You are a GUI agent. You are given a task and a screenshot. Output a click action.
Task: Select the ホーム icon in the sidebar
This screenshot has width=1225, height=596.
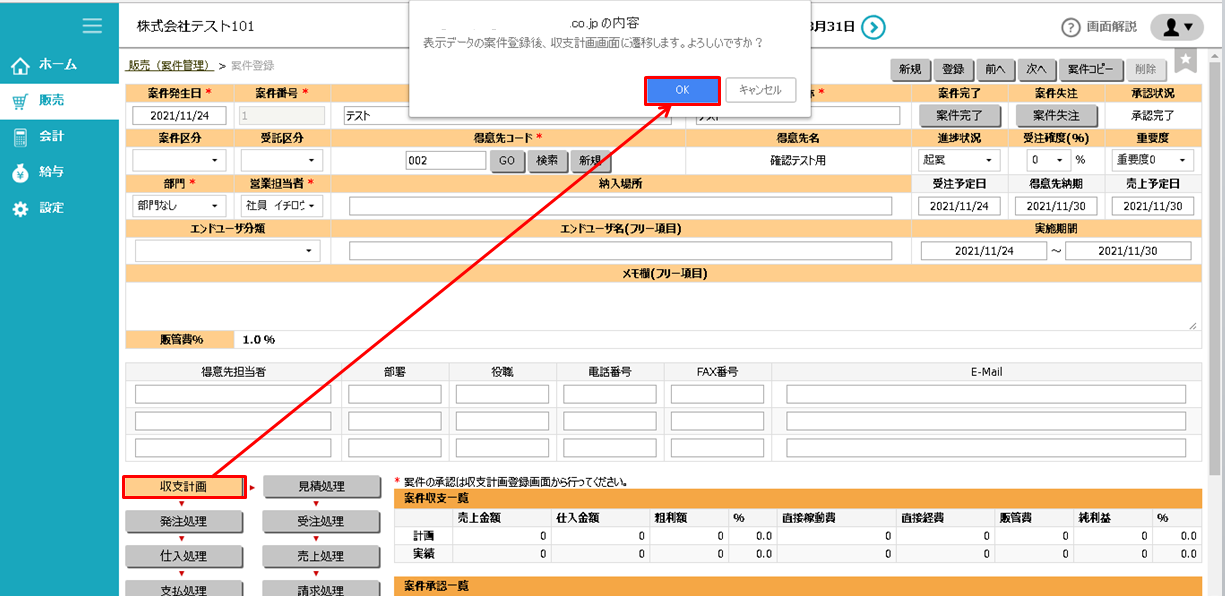22,65
